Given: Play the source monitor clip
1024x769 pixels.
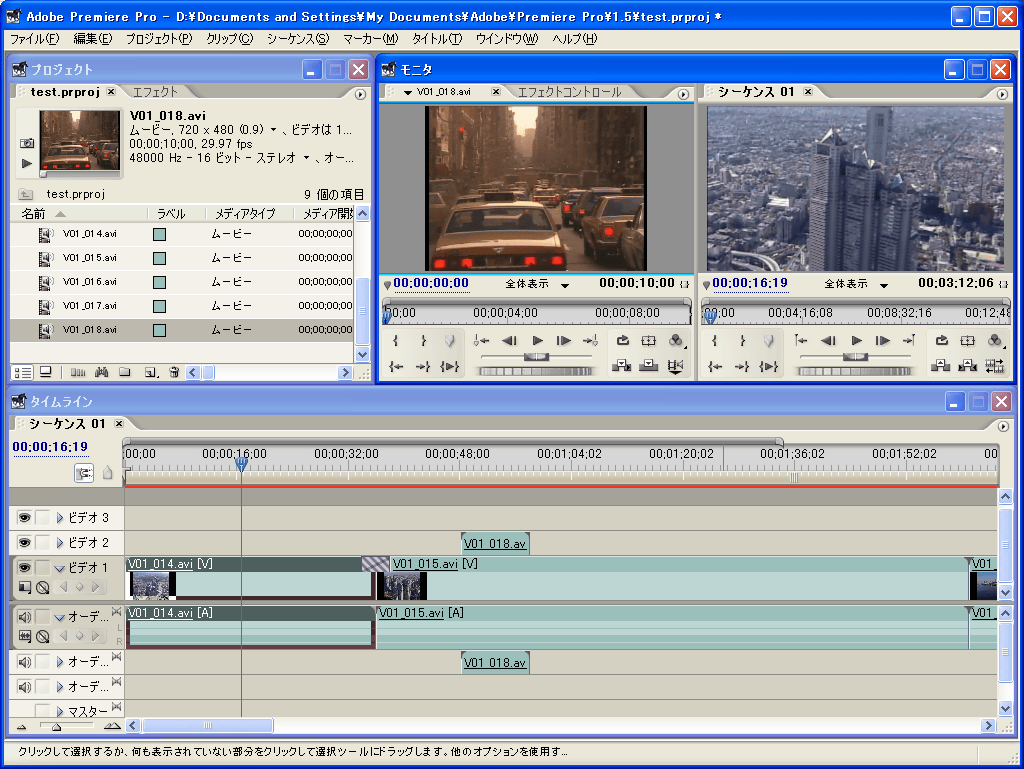Looking at the screenshot, I should (x=537, y=340).
